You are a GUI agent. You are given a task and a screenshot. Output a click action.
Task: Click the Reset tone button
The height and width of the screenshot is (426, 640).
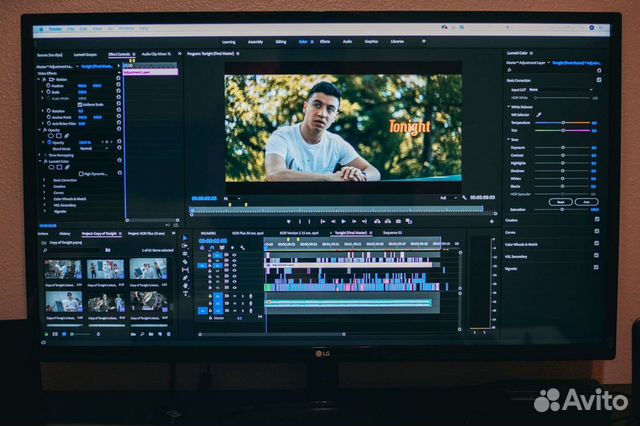coord(559,201)
